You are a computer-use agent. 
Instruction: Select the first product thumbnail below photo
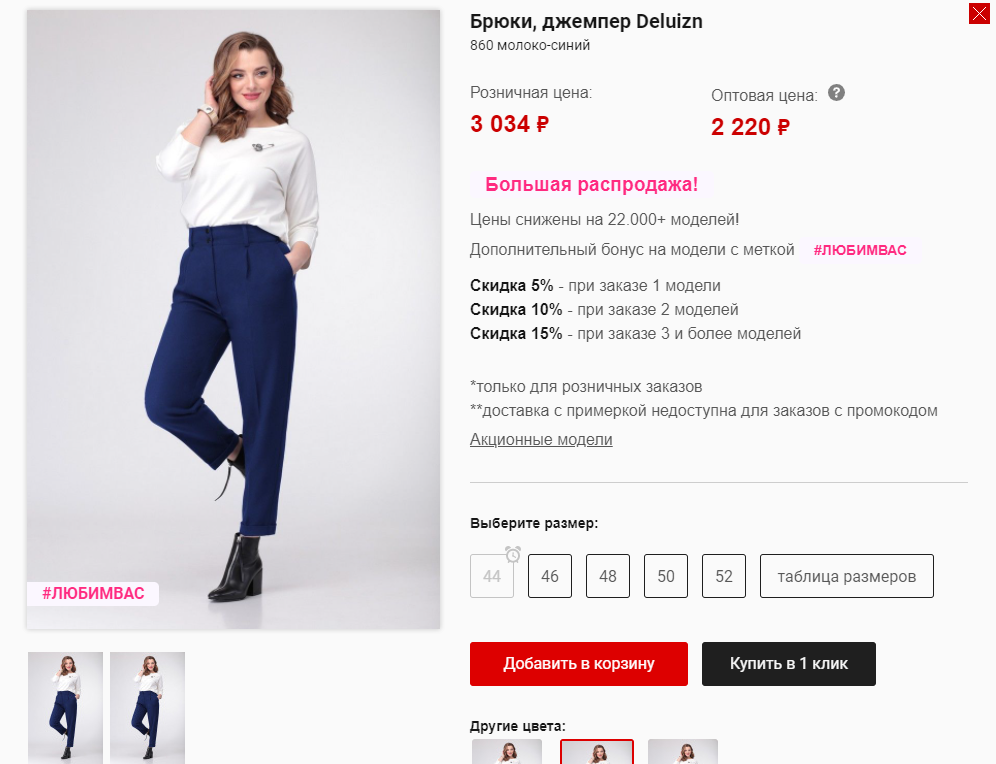coord(66,707)
